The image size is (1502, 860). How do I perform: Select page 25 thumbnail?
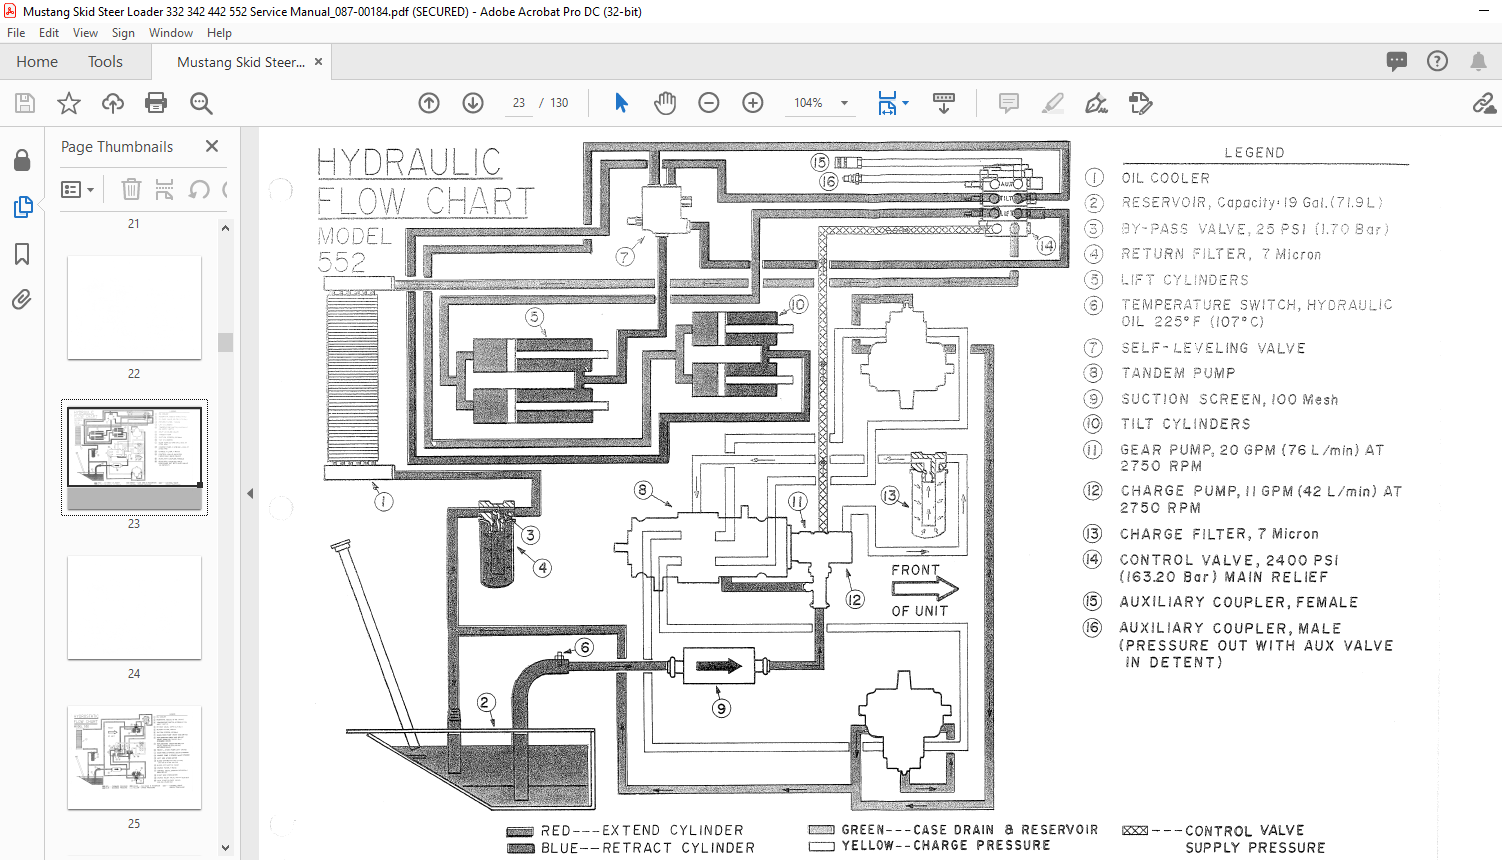coord(134,757)
